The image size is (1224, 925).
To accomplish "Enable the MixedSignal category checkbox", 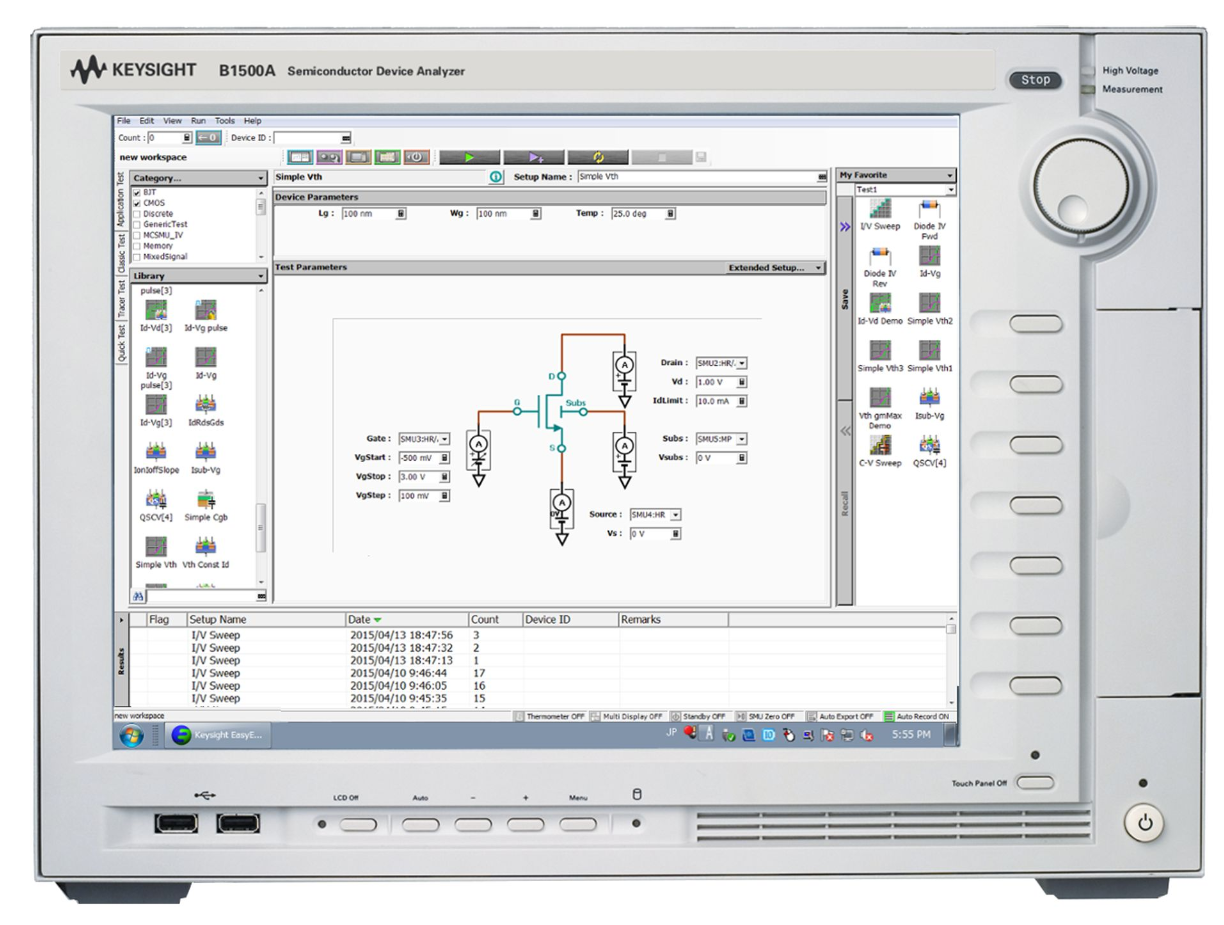I will point(137,256).
